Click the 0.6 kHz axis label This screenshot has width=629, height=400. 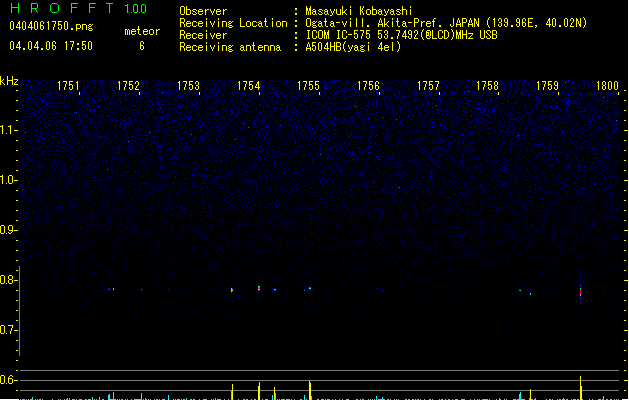[8, 380]
